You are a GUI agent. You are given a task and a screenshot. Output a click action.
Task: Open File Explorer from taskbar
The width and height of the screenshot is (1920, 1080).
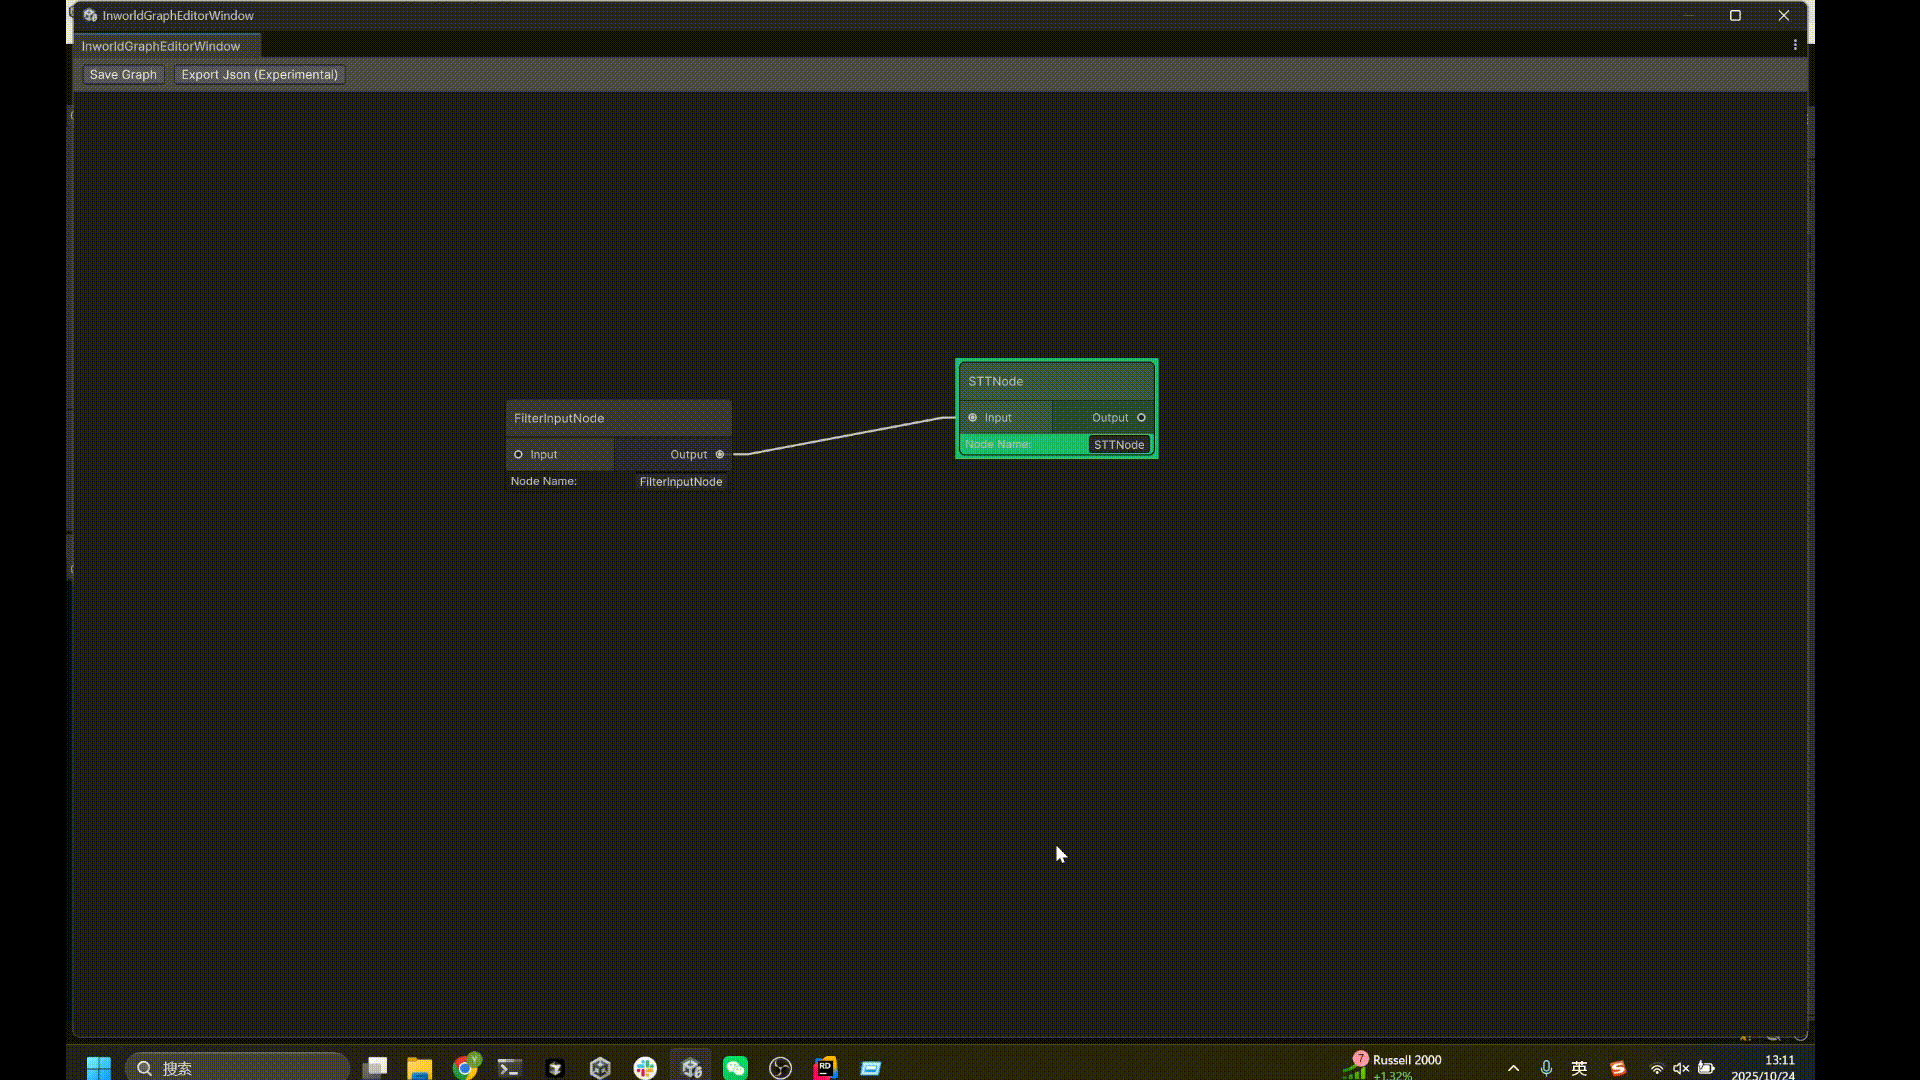419,1068
